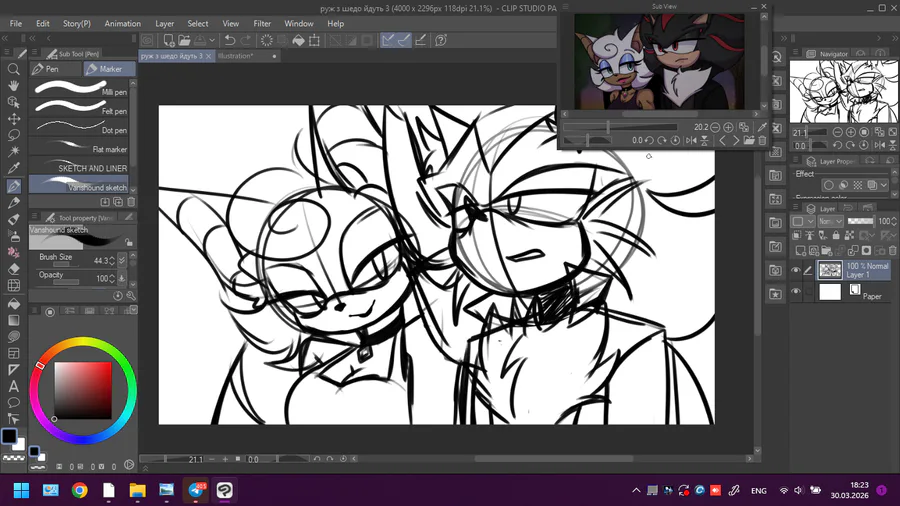Create a new canvas from the command bar
Image resolution: width=900 pixels, height=506 pixels.
[x=169, y=40]
